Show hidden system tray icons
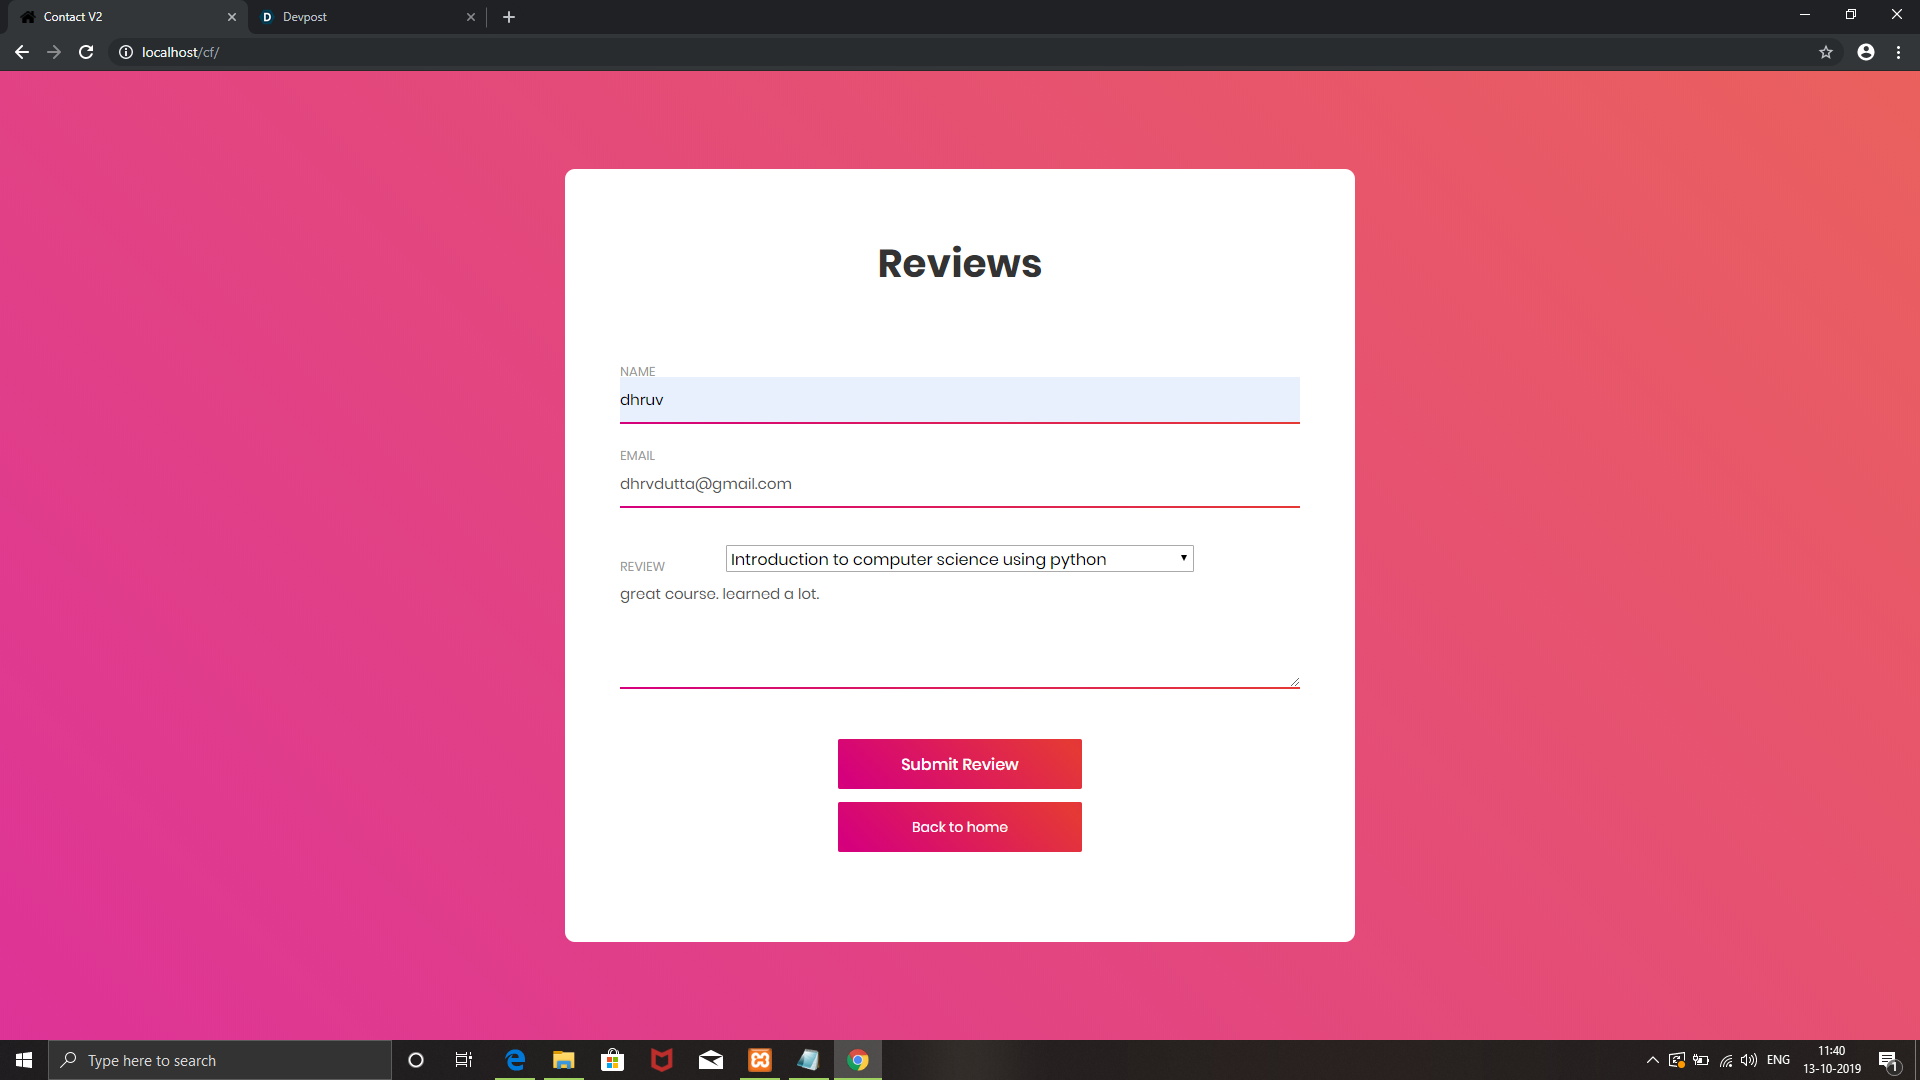 point(1652,1060)
